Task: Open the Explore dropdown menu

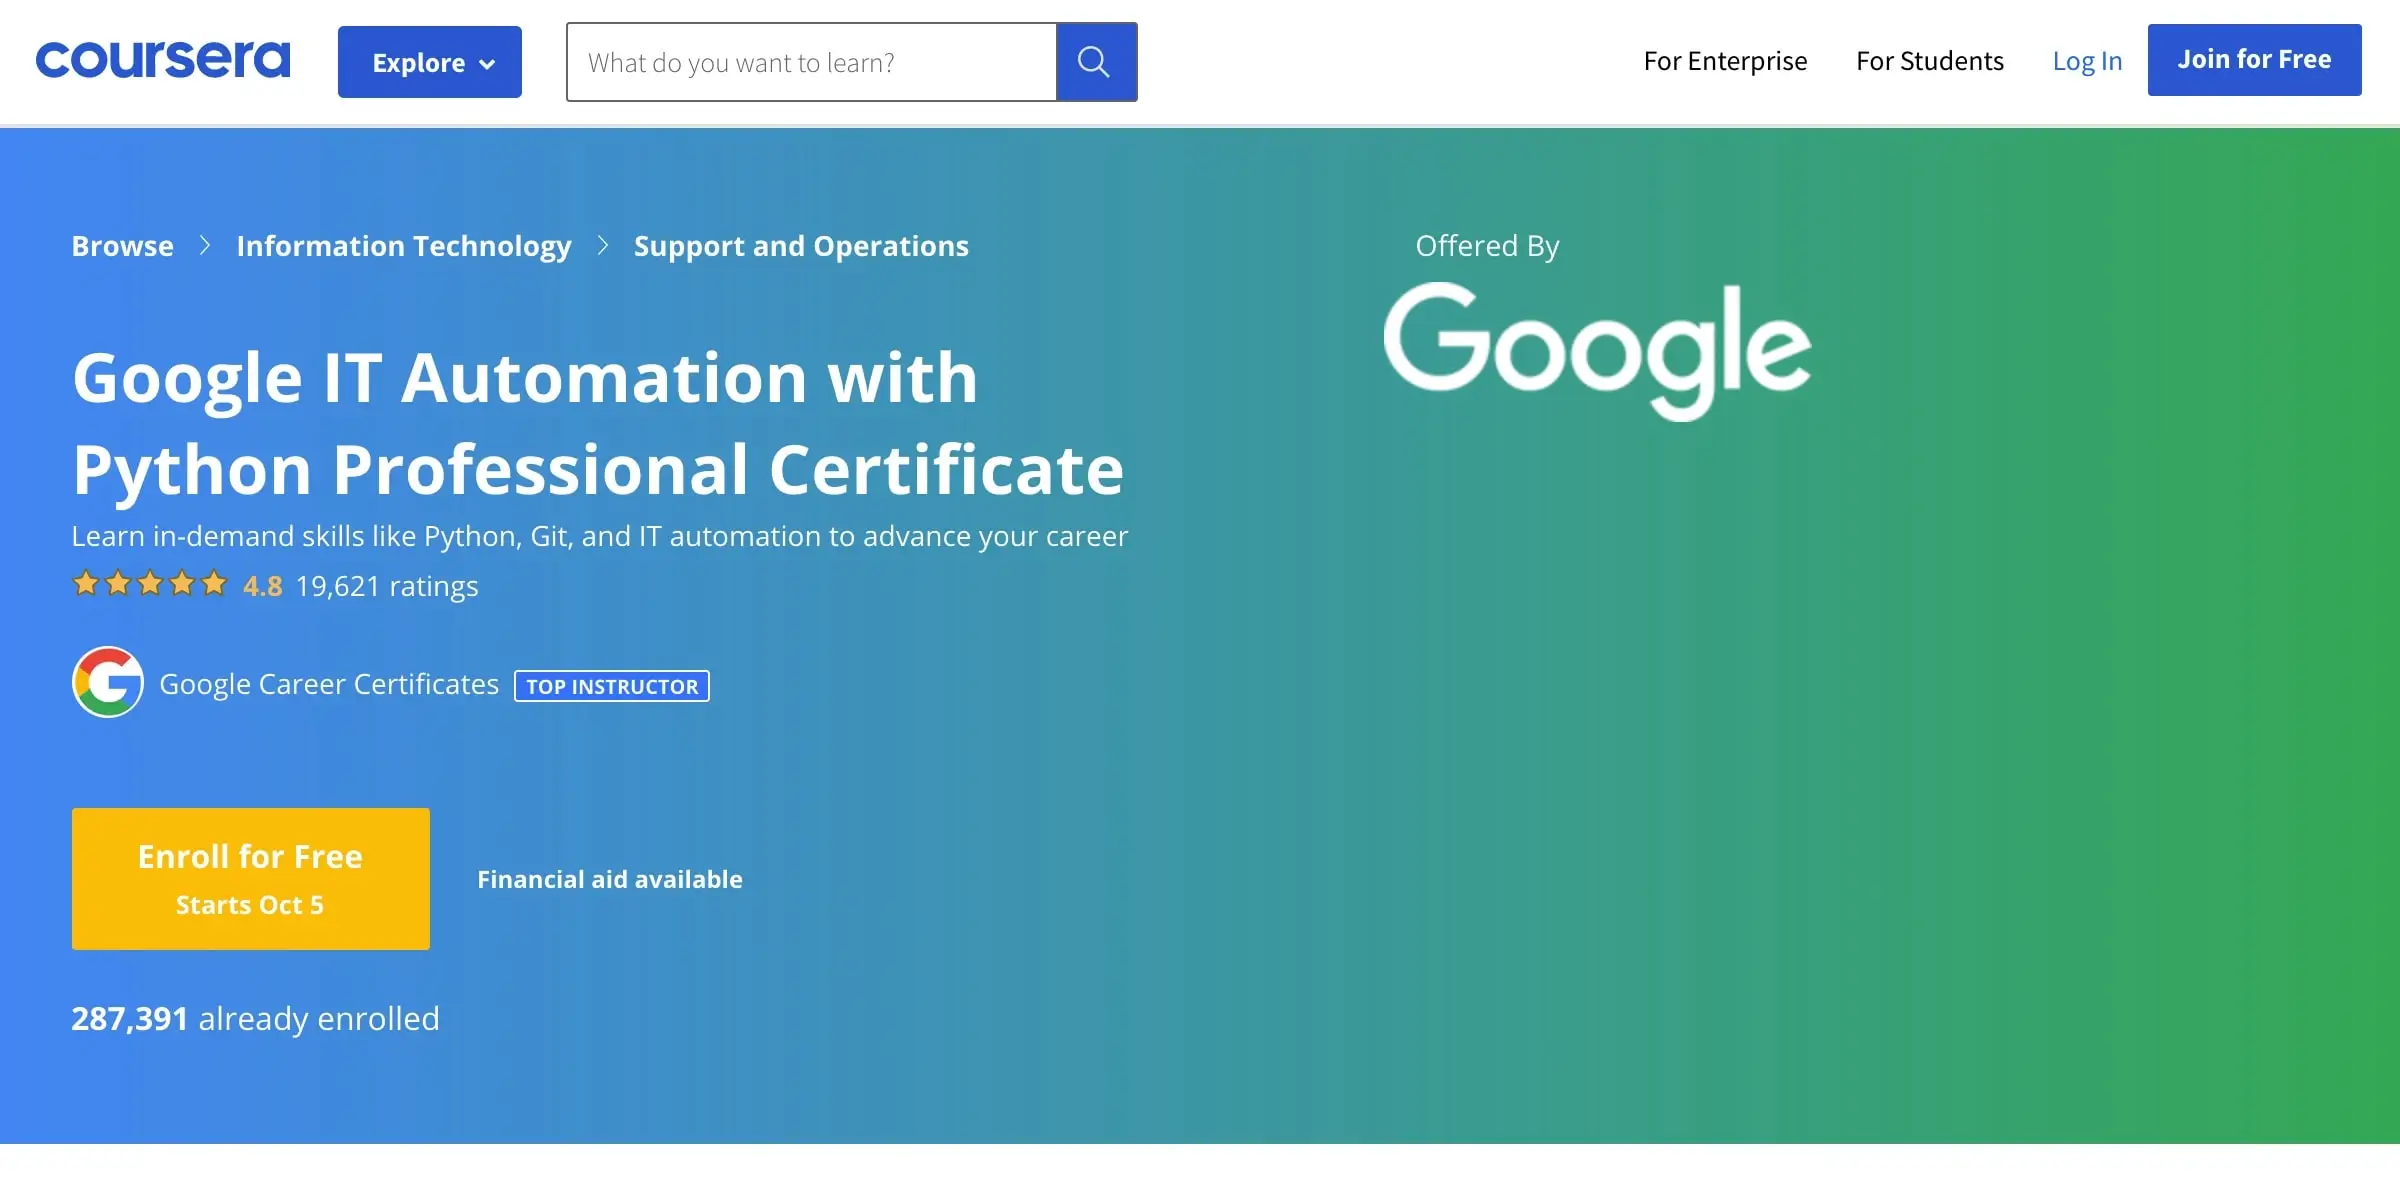Action: [430, 62]
